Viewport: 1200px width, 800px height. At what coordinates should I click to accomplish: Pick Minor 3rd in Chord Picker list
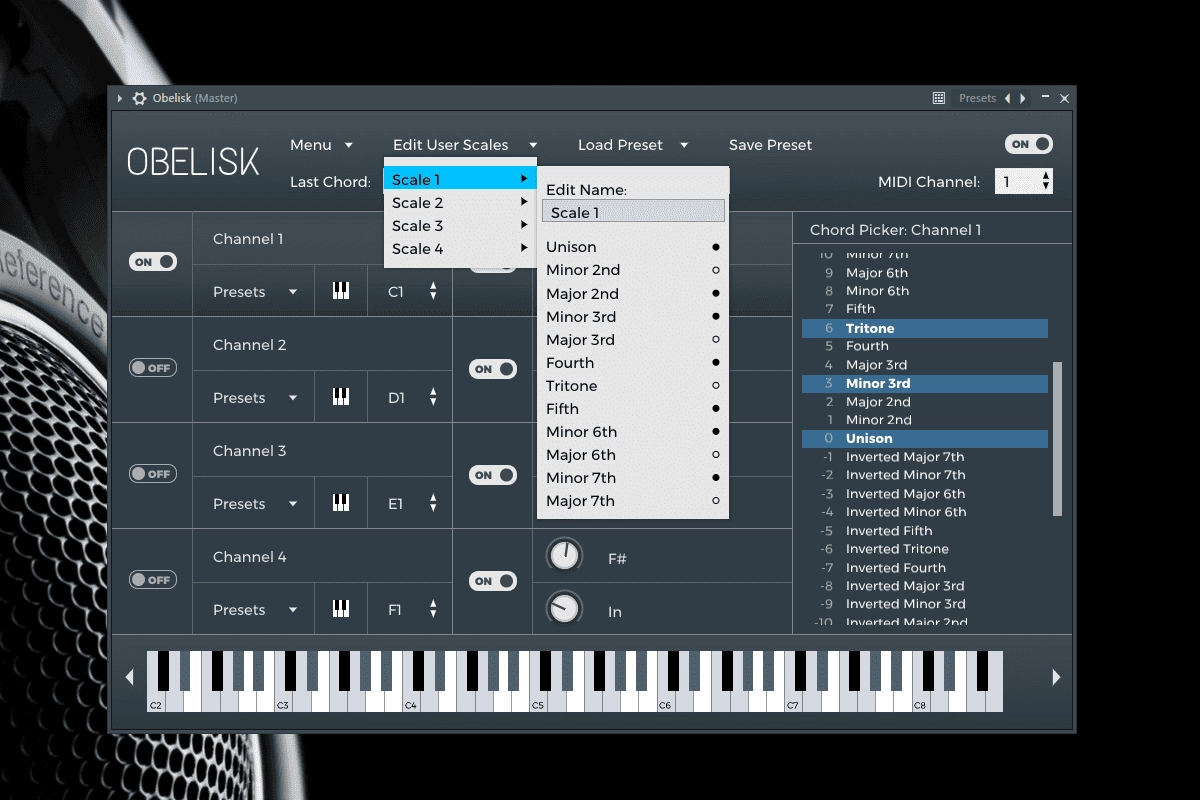pos(925,383)
